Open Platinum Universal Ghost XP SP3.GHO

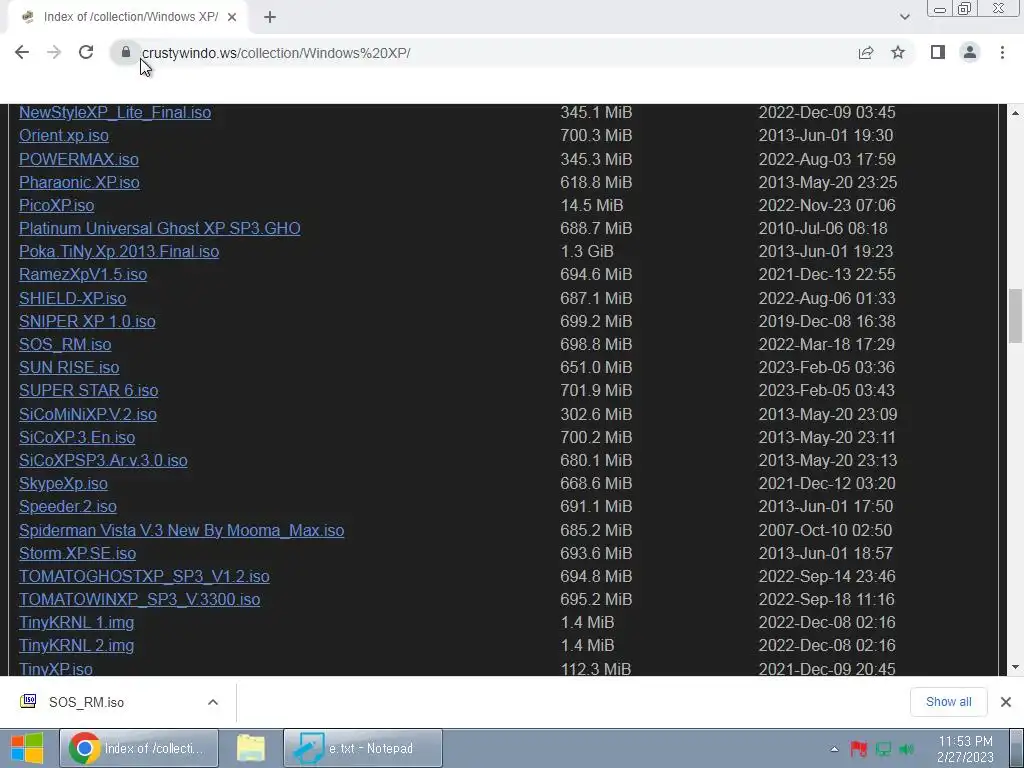point(160,228)
